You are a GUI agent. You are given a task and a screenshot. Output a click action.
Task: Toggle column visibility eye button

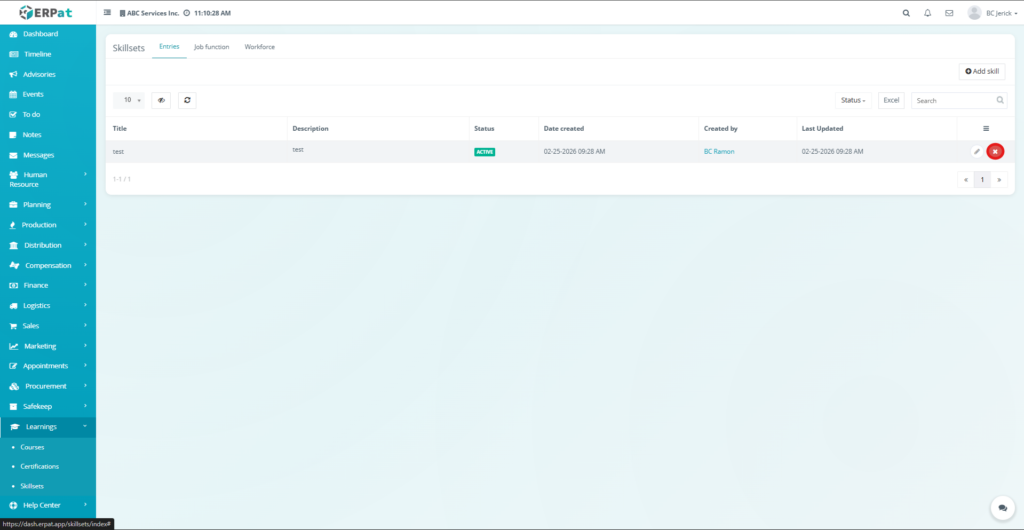click(x=161, y=100)
